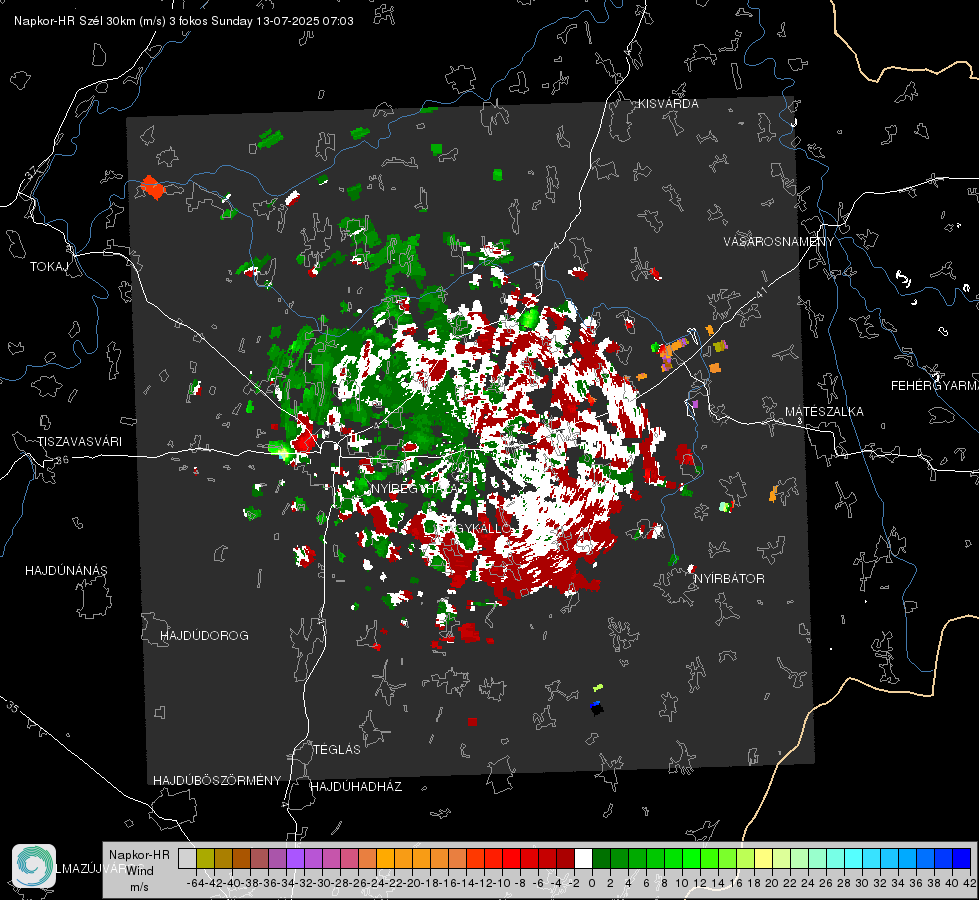
Task: Click the NAGYKÁLLÓ label over the red echoes
Action: [x=472, y=529]
